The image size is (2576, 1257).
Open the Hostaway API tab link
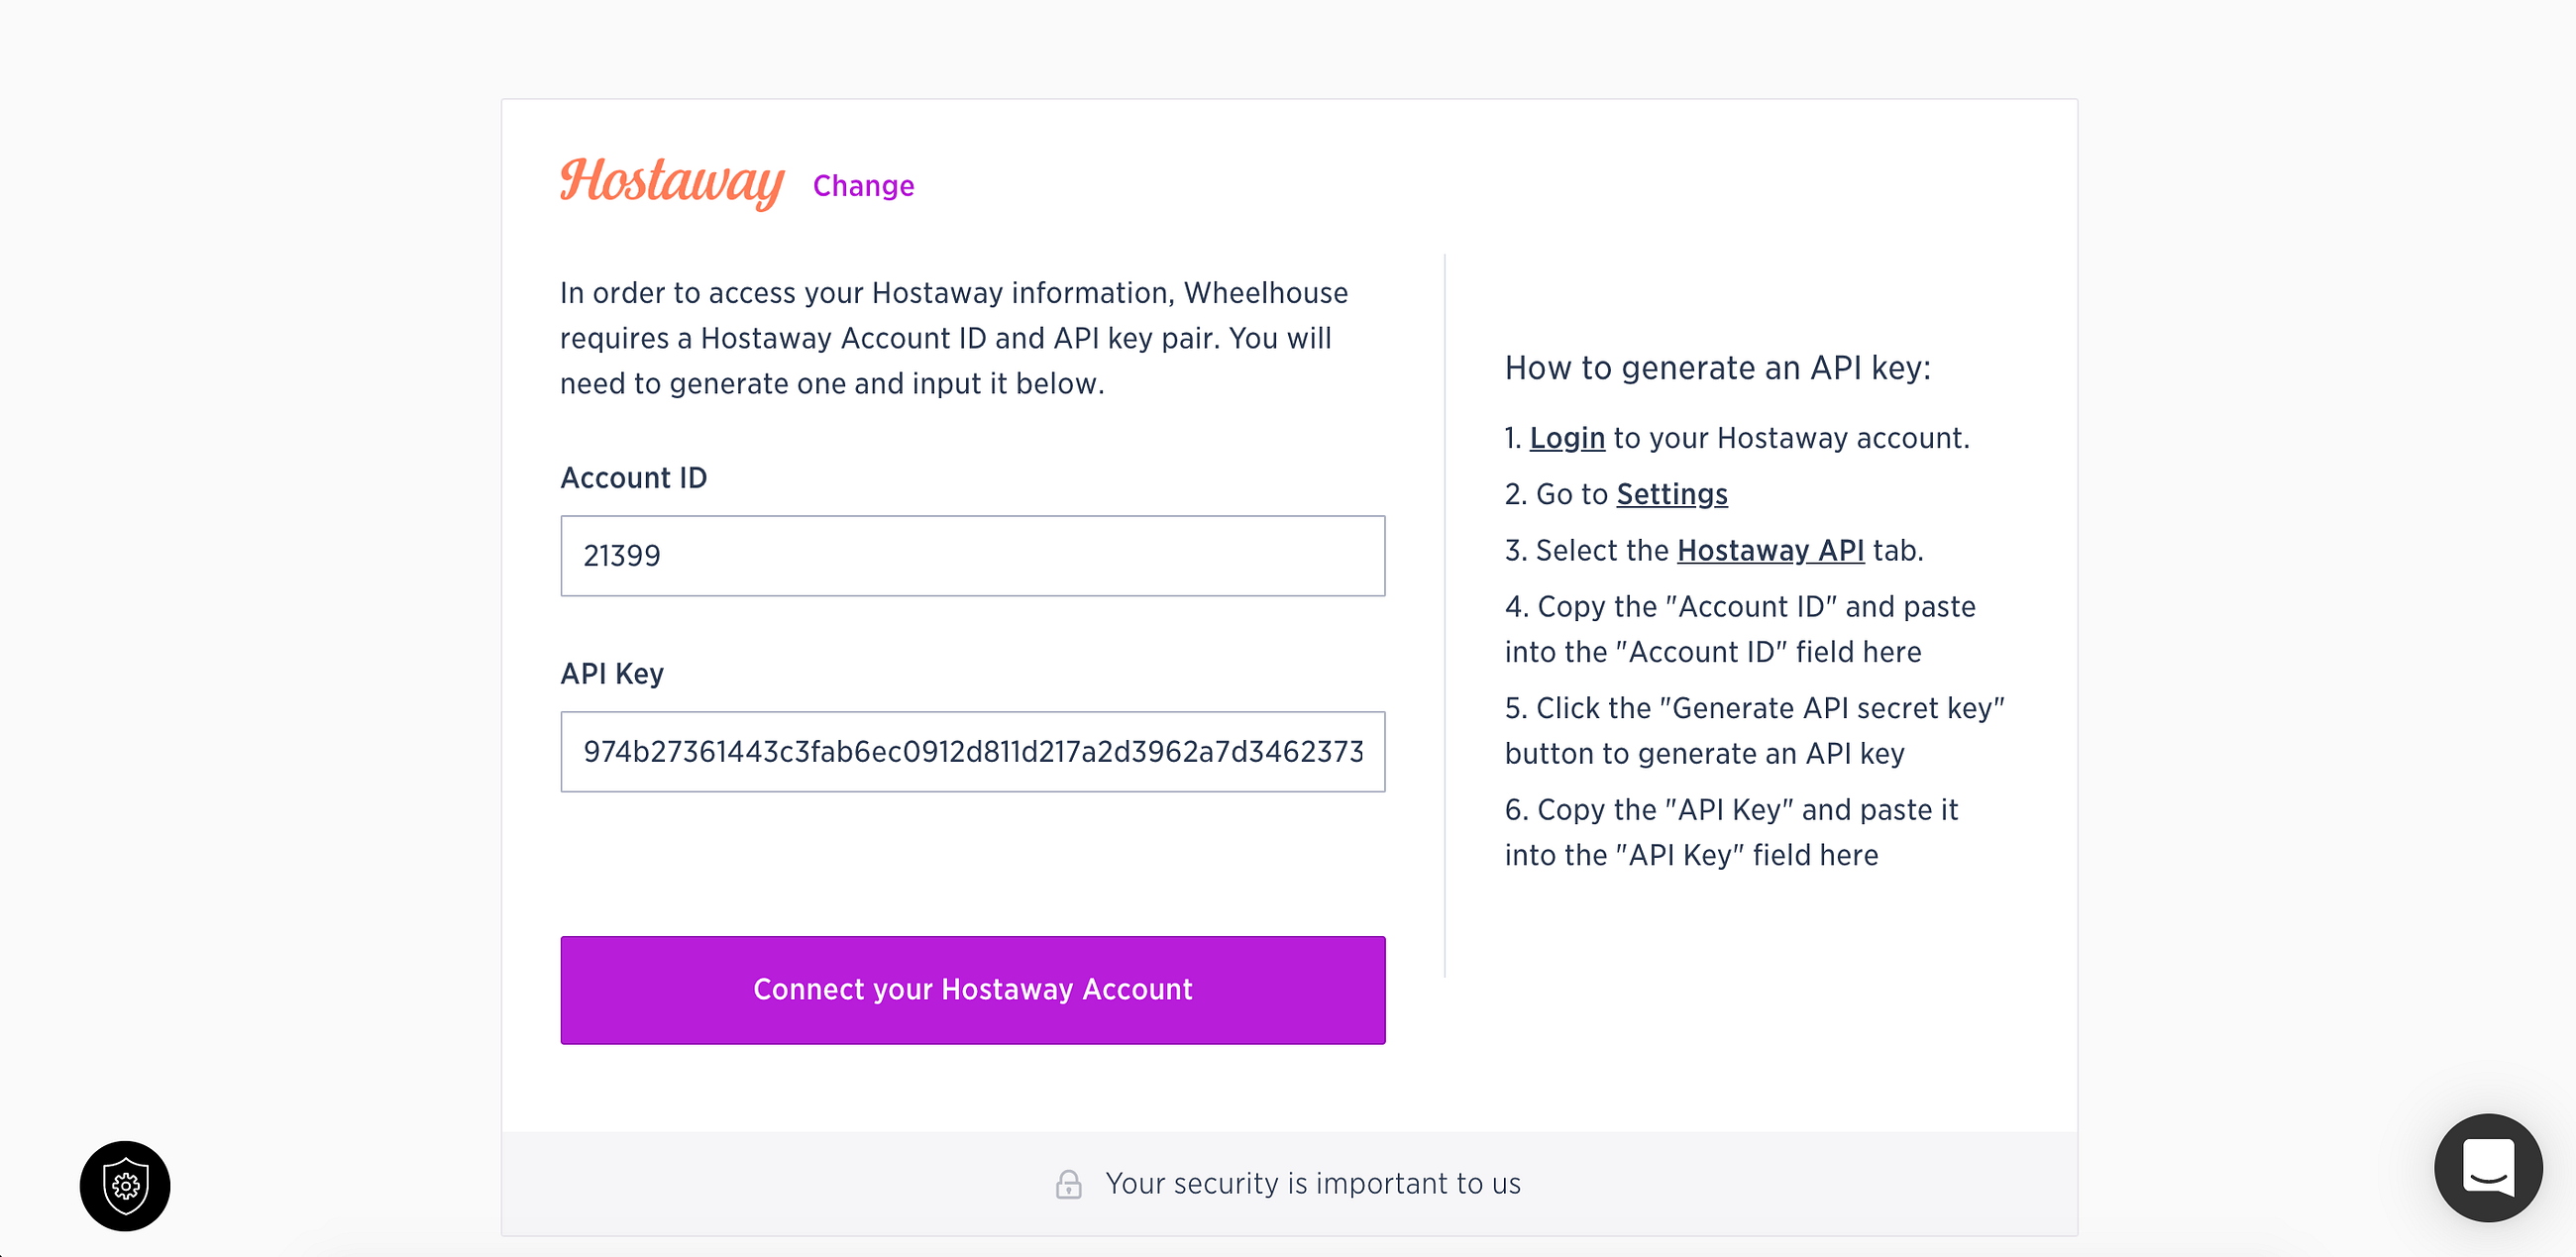click(1770, 550)
